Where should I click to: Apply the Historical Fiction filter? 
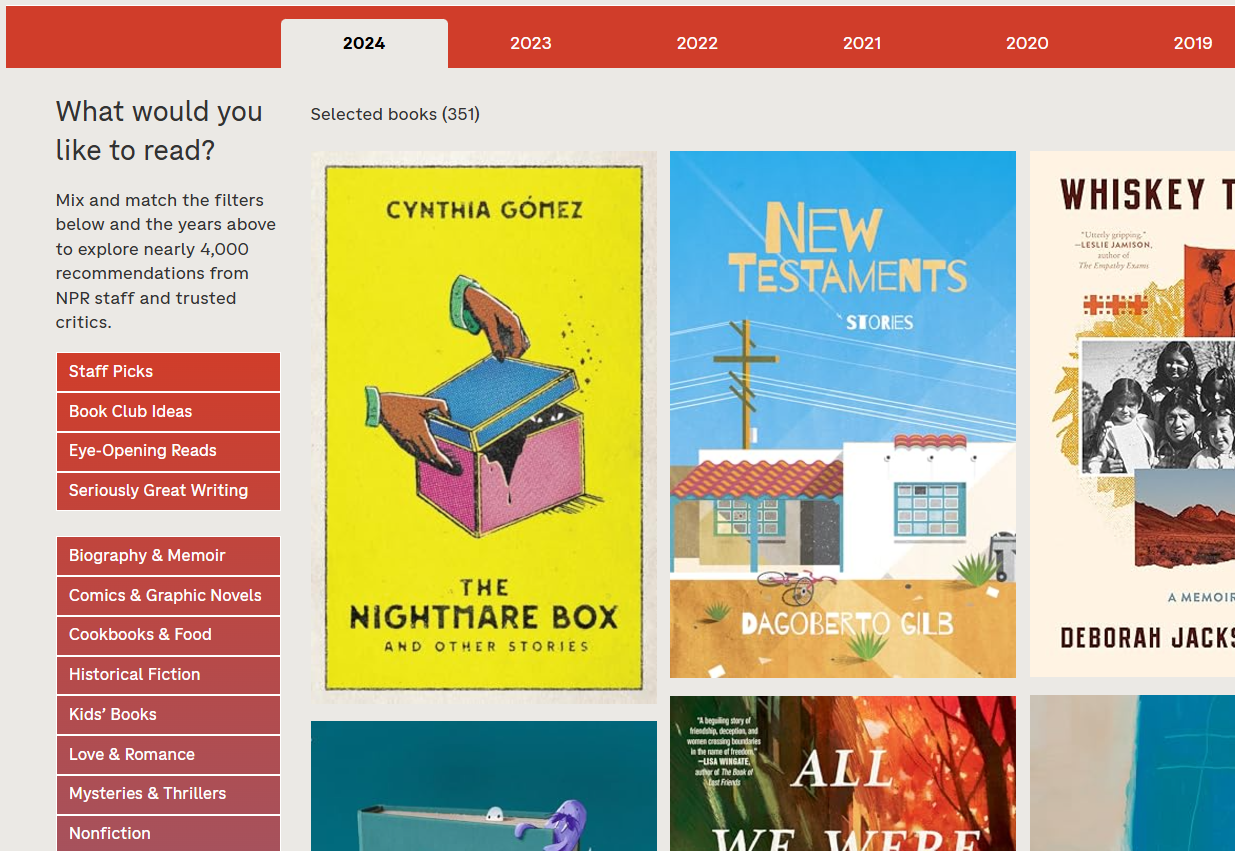pos(168,675)
